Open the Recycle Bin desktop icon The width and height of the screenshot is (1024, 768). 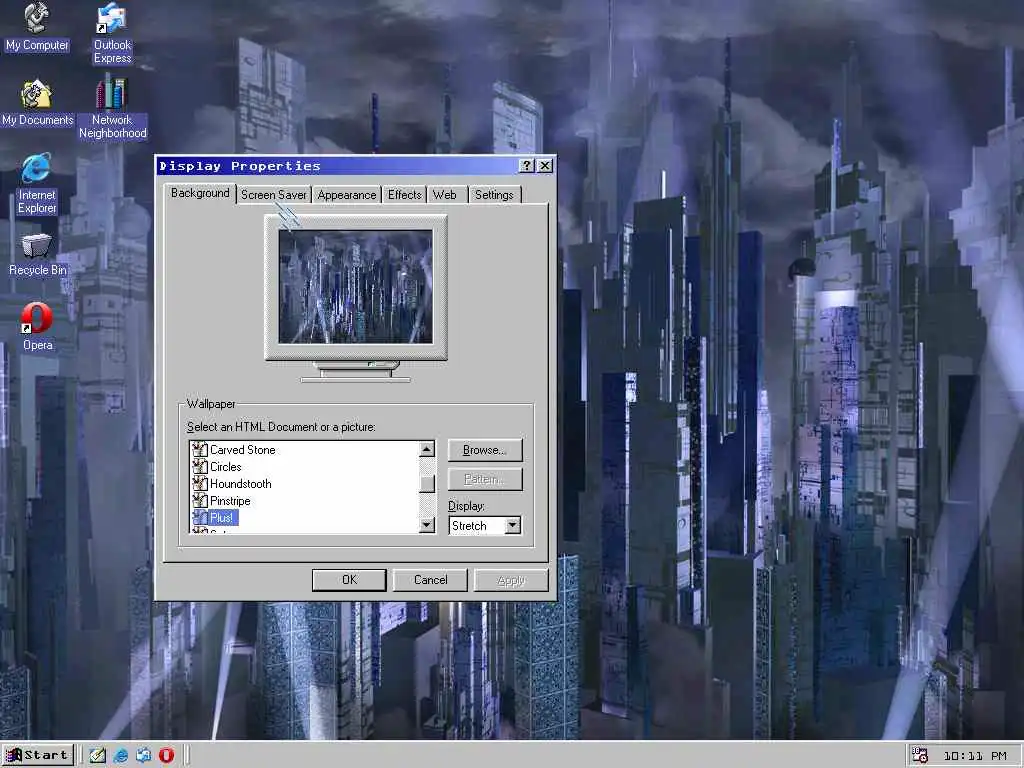(x=37, y=255)
